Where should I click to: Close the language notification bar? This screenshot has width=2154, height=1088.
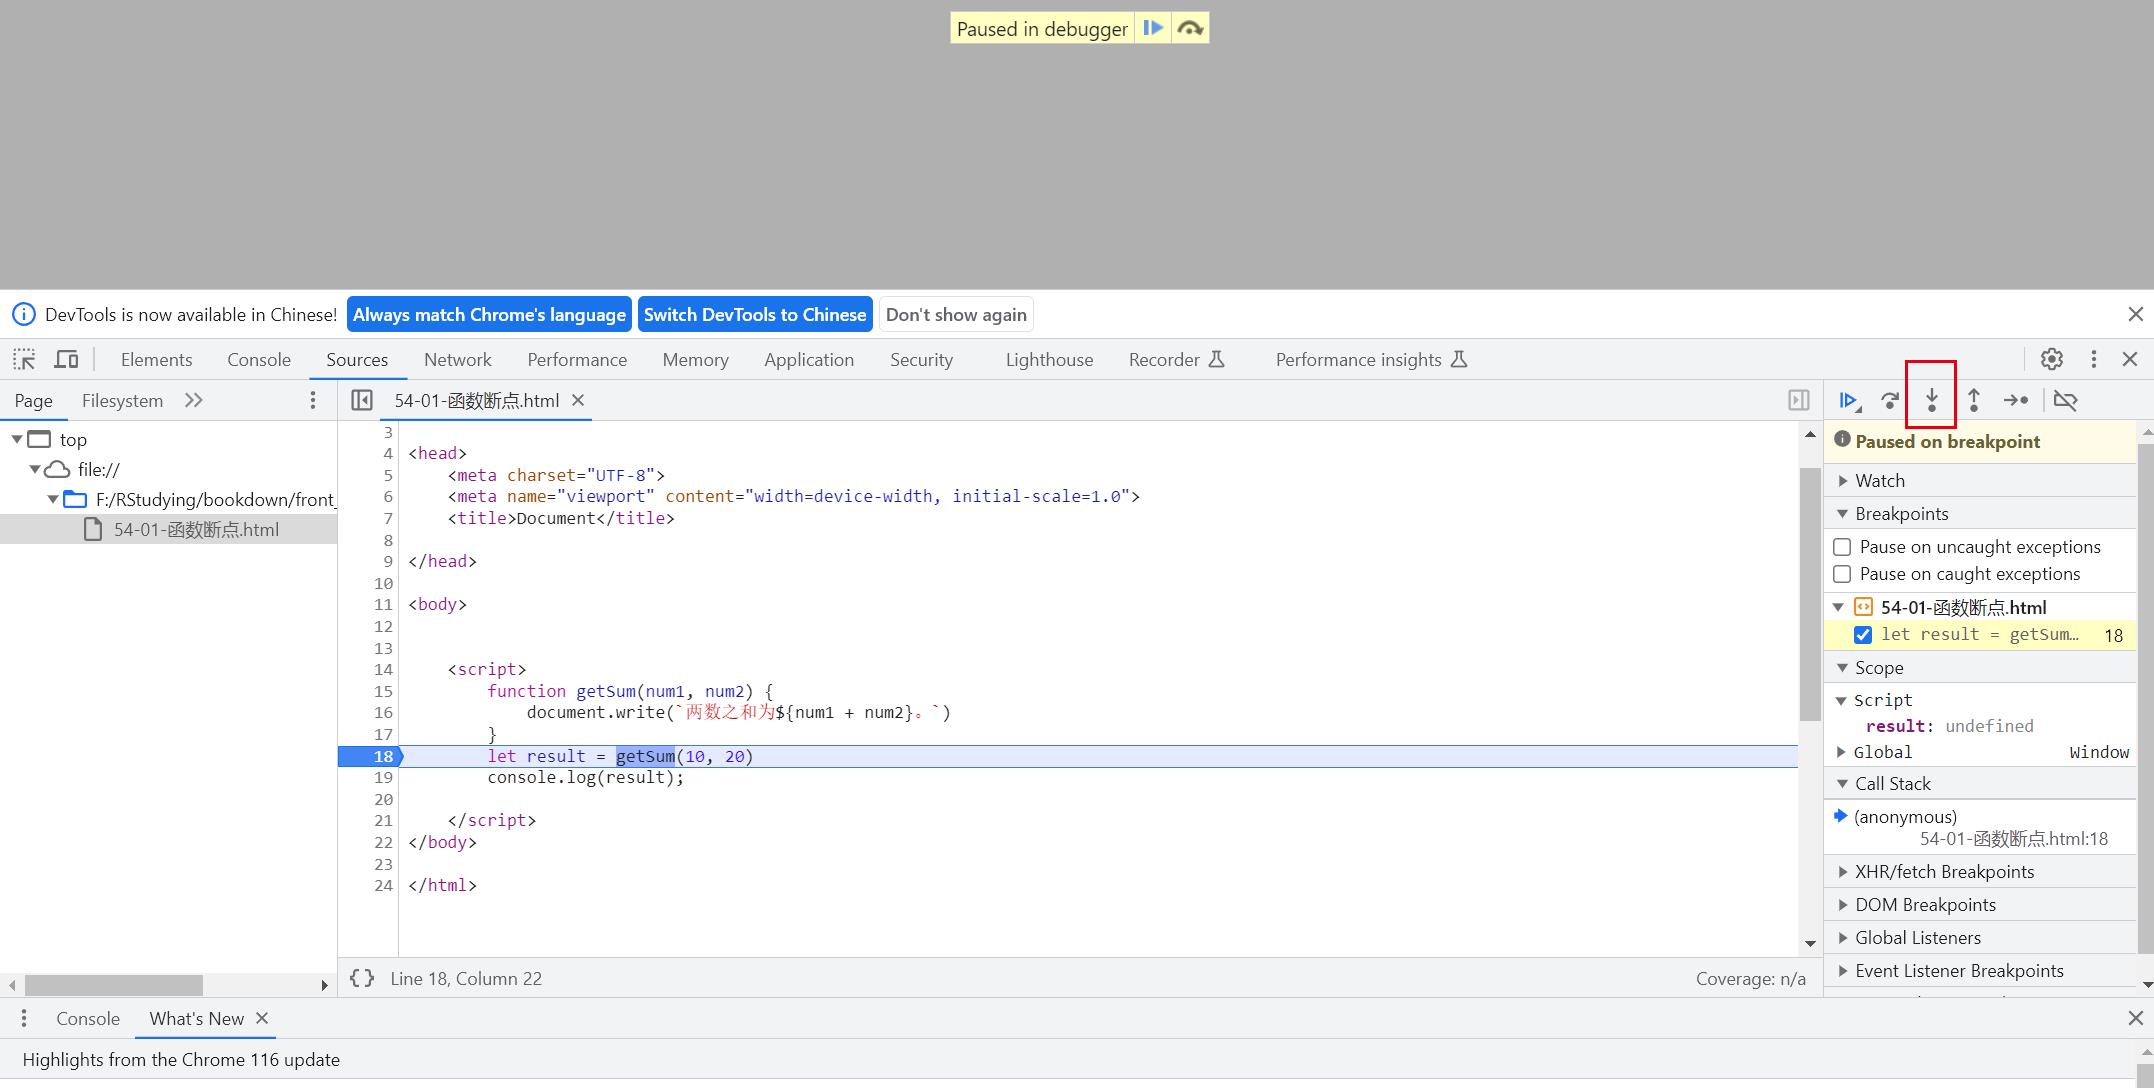[x=2135, y=314]
